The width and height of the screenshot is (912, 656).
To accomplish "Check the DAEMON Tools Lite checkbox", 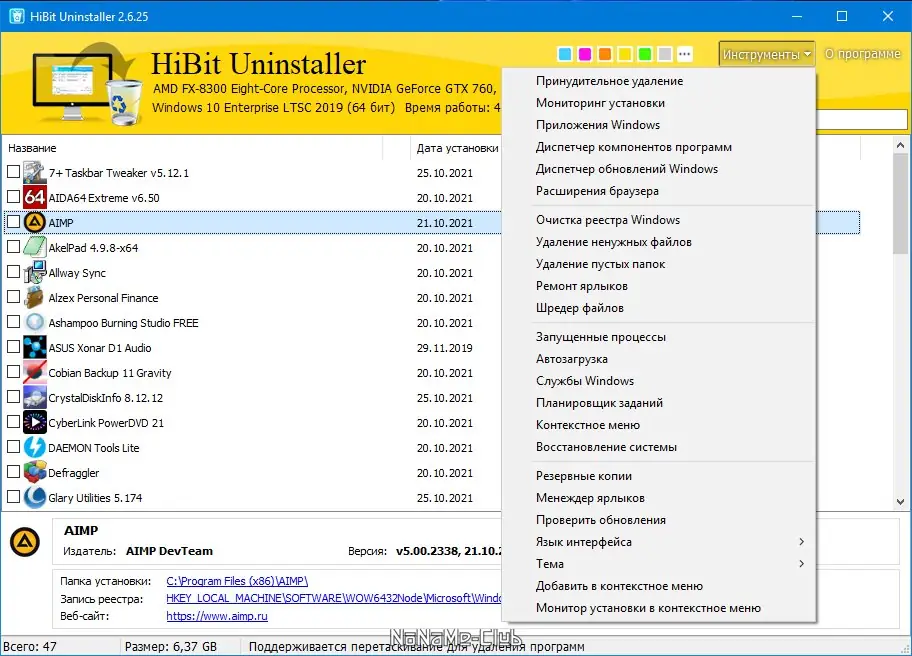I will pos(13,447).
